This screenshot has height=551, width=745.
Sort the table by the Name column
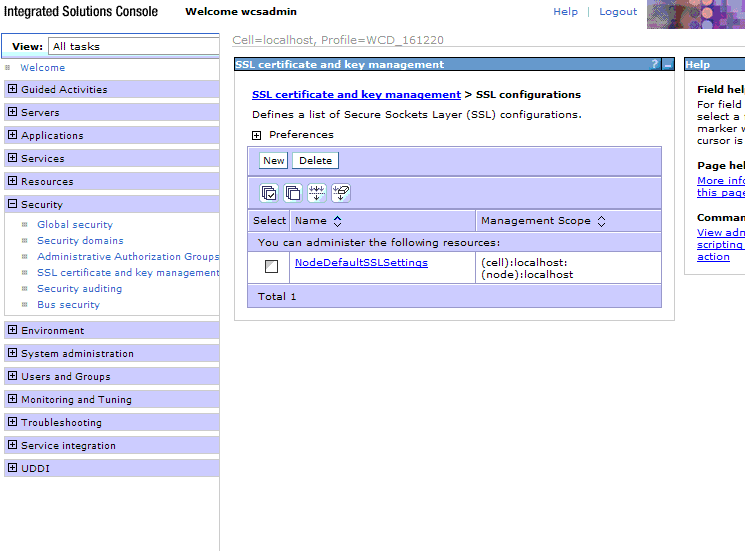tap(337, 221)
